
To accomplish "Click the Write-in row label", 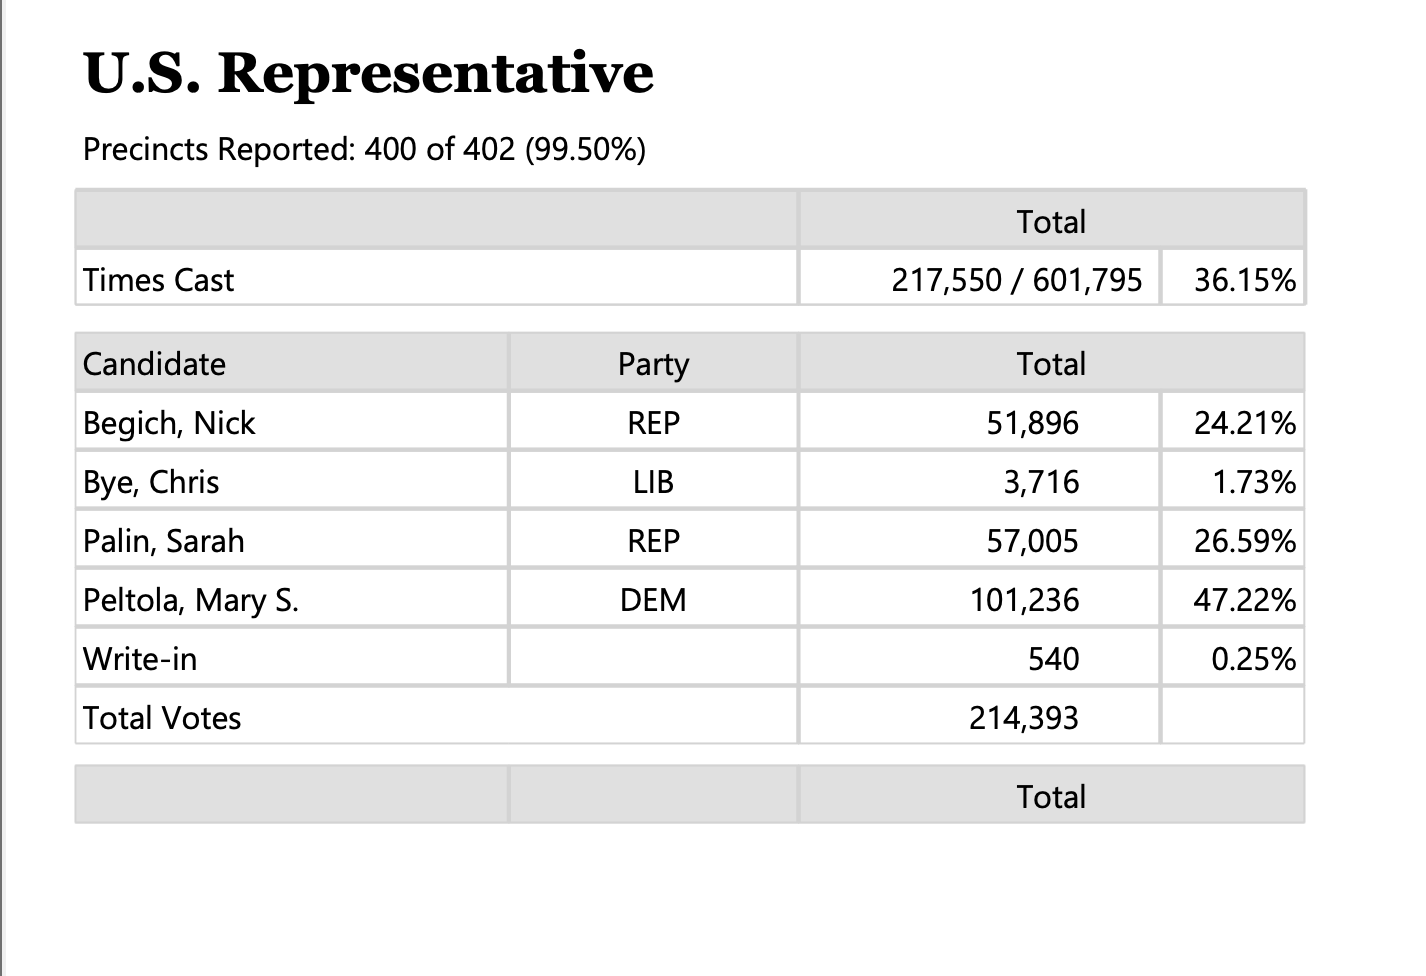I will [291, 658].
